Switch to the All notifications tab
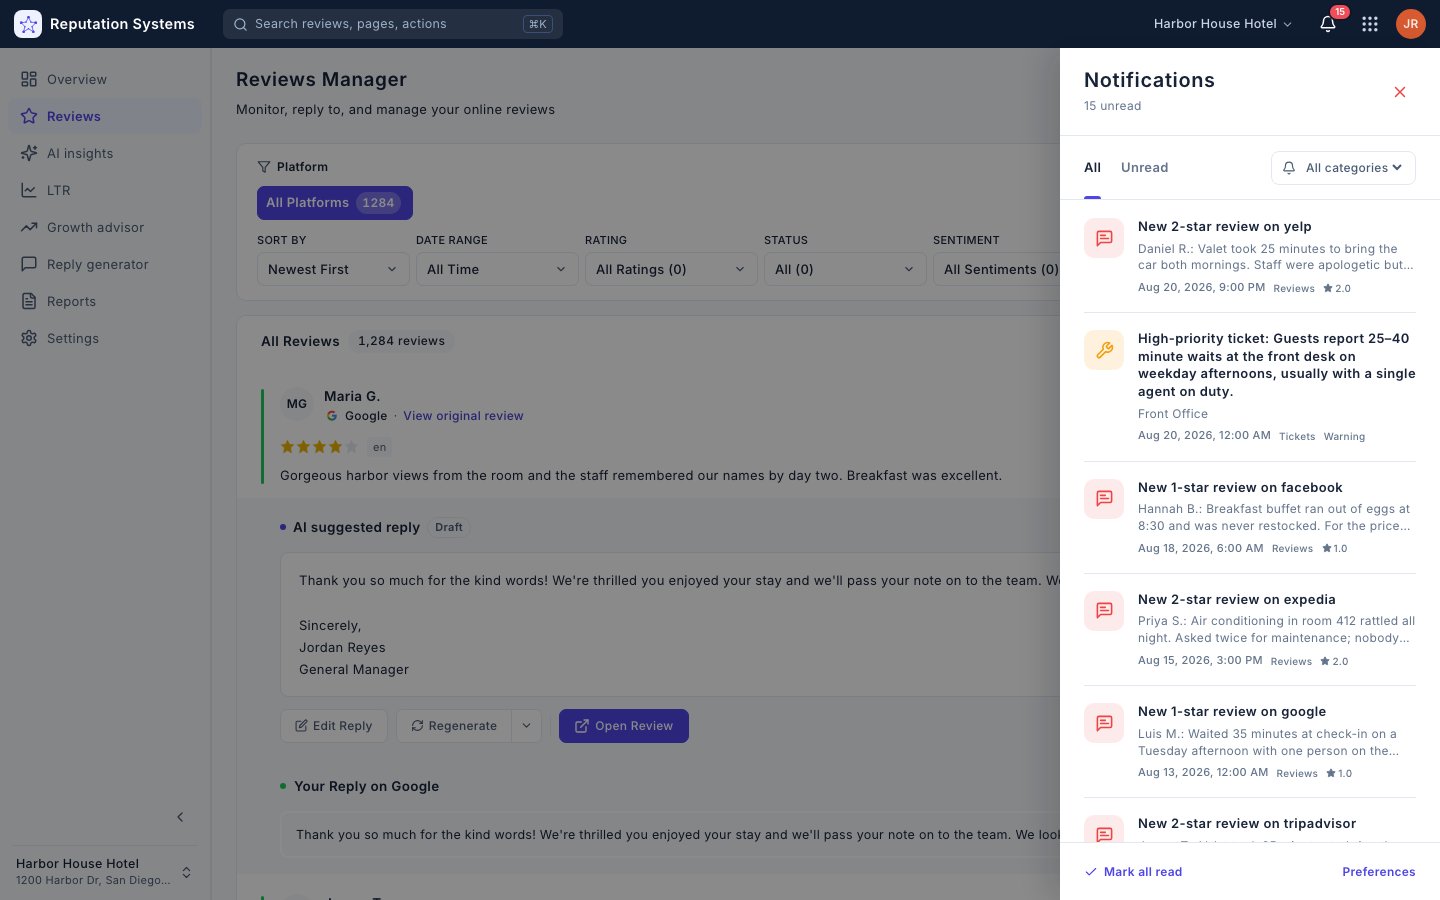1440x900 pixels. [1092, 168]
